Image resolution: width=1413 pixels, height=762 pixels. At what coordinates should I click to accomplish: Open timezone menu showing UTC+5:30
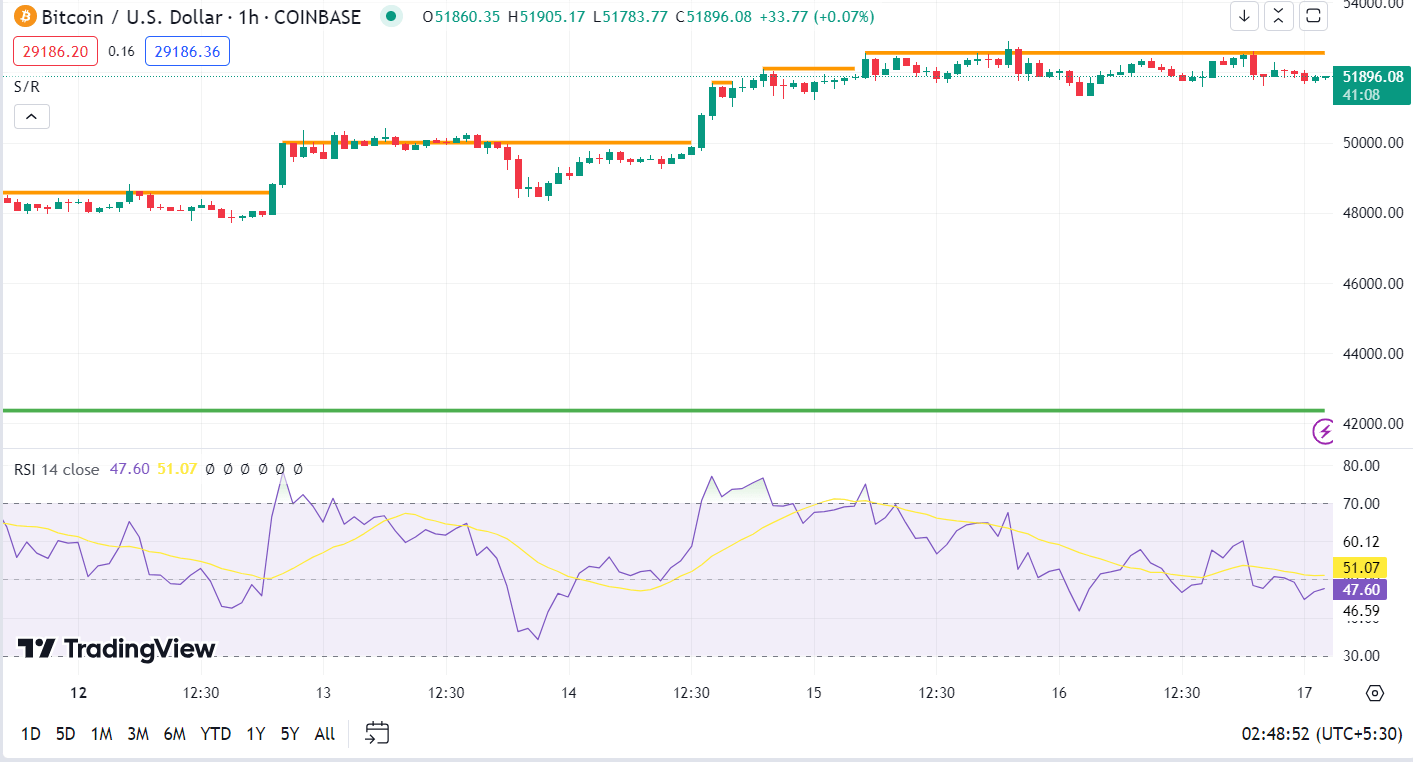pos(1321,734)
